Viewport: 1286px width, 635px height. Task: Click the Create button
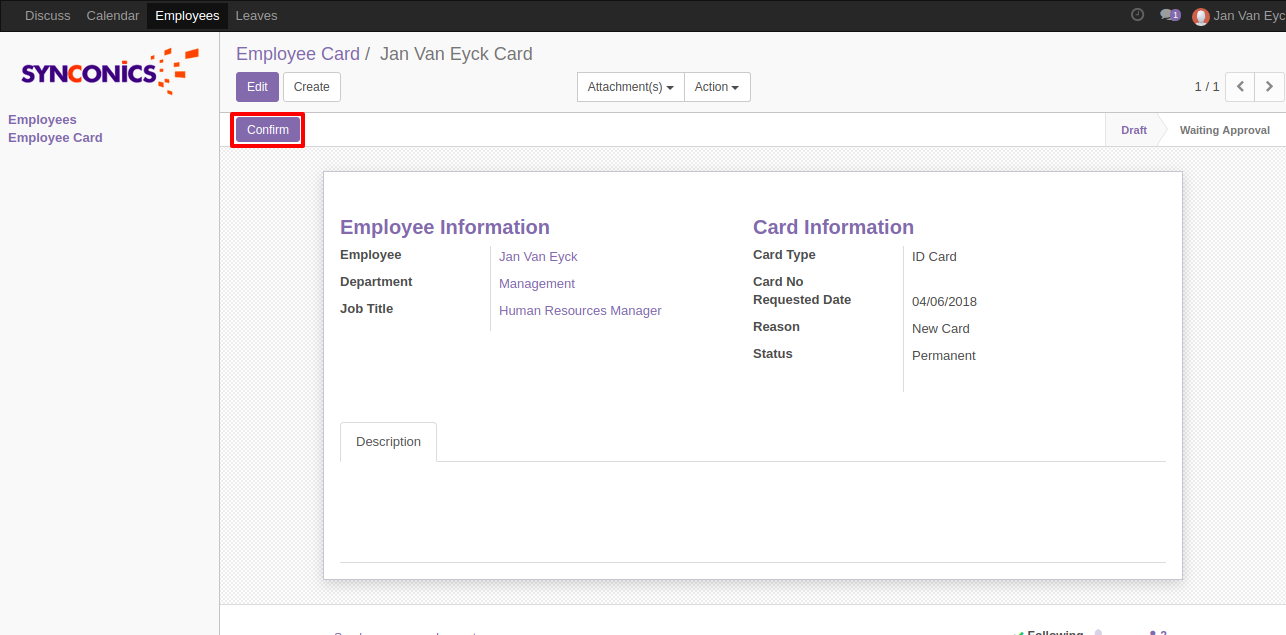312,87
